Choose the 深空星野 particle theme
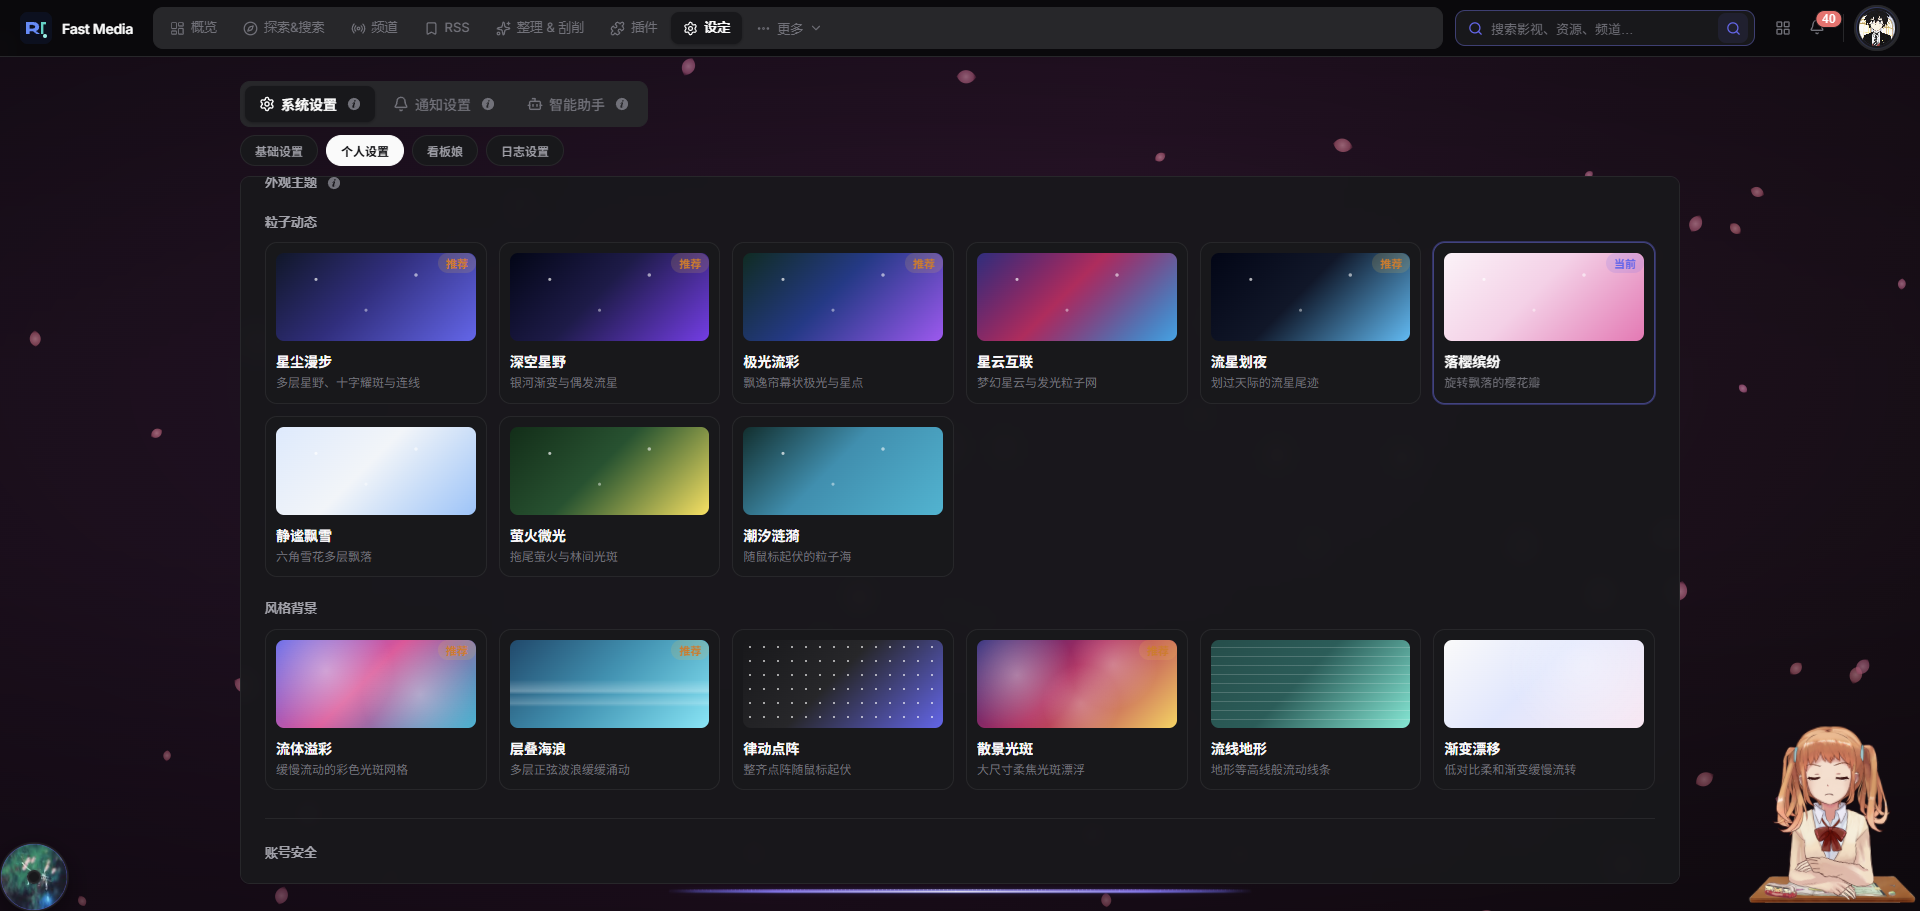This screenshot has height=911, width=1920. click(x=609, y=323)
